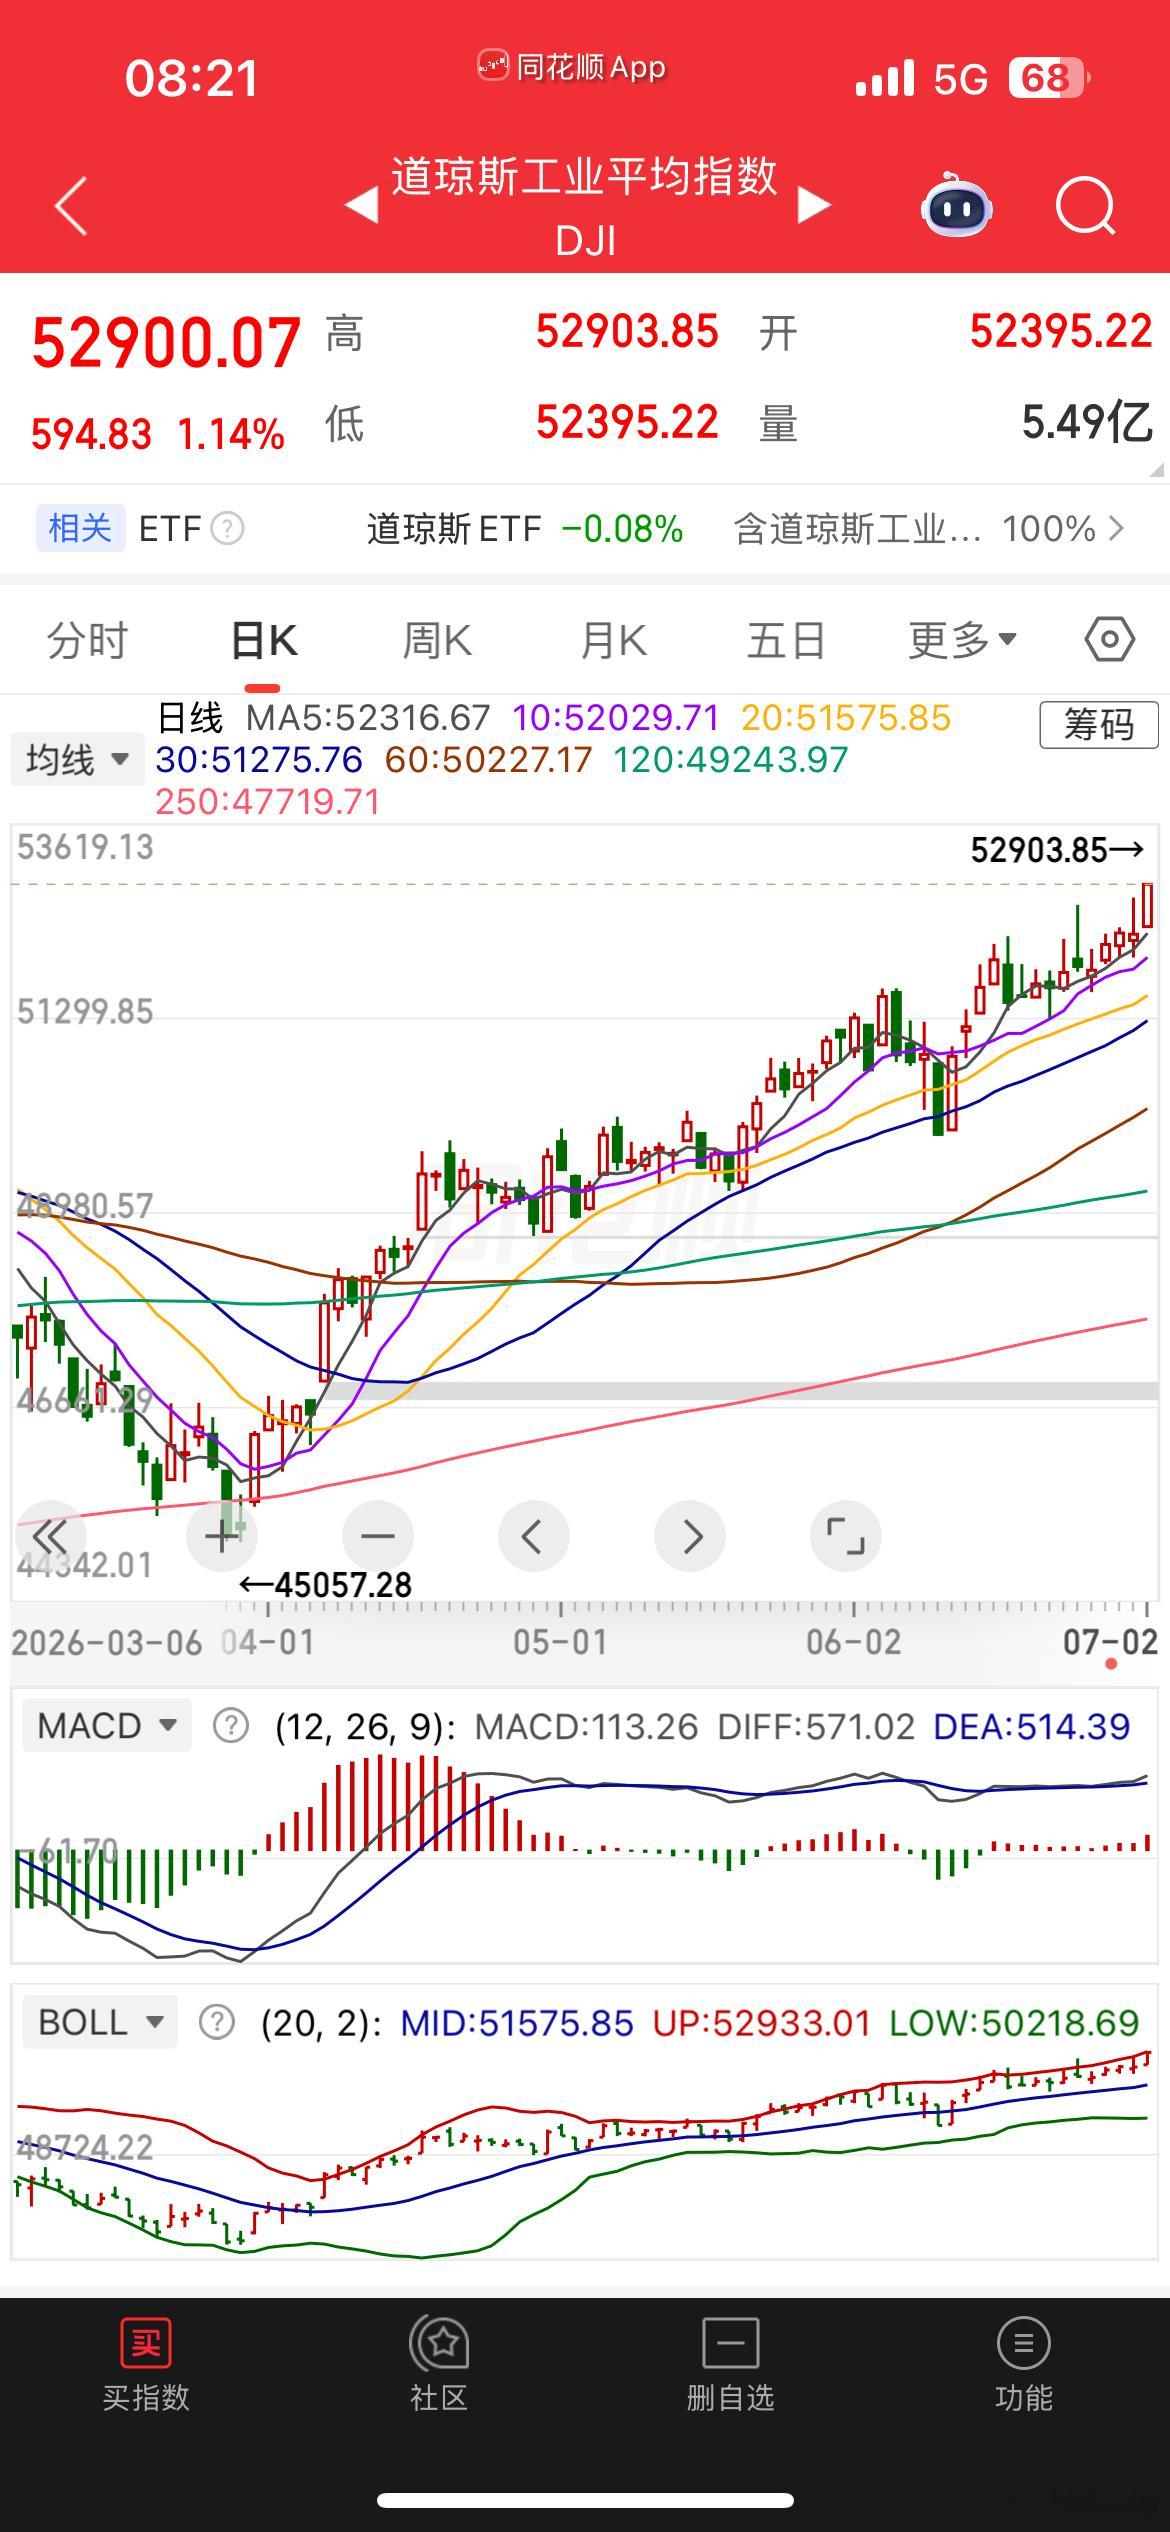The width and height of the screenshot is (1170, 2532).
Task: Move chart right with right chevron
Action: [690, 1536]
